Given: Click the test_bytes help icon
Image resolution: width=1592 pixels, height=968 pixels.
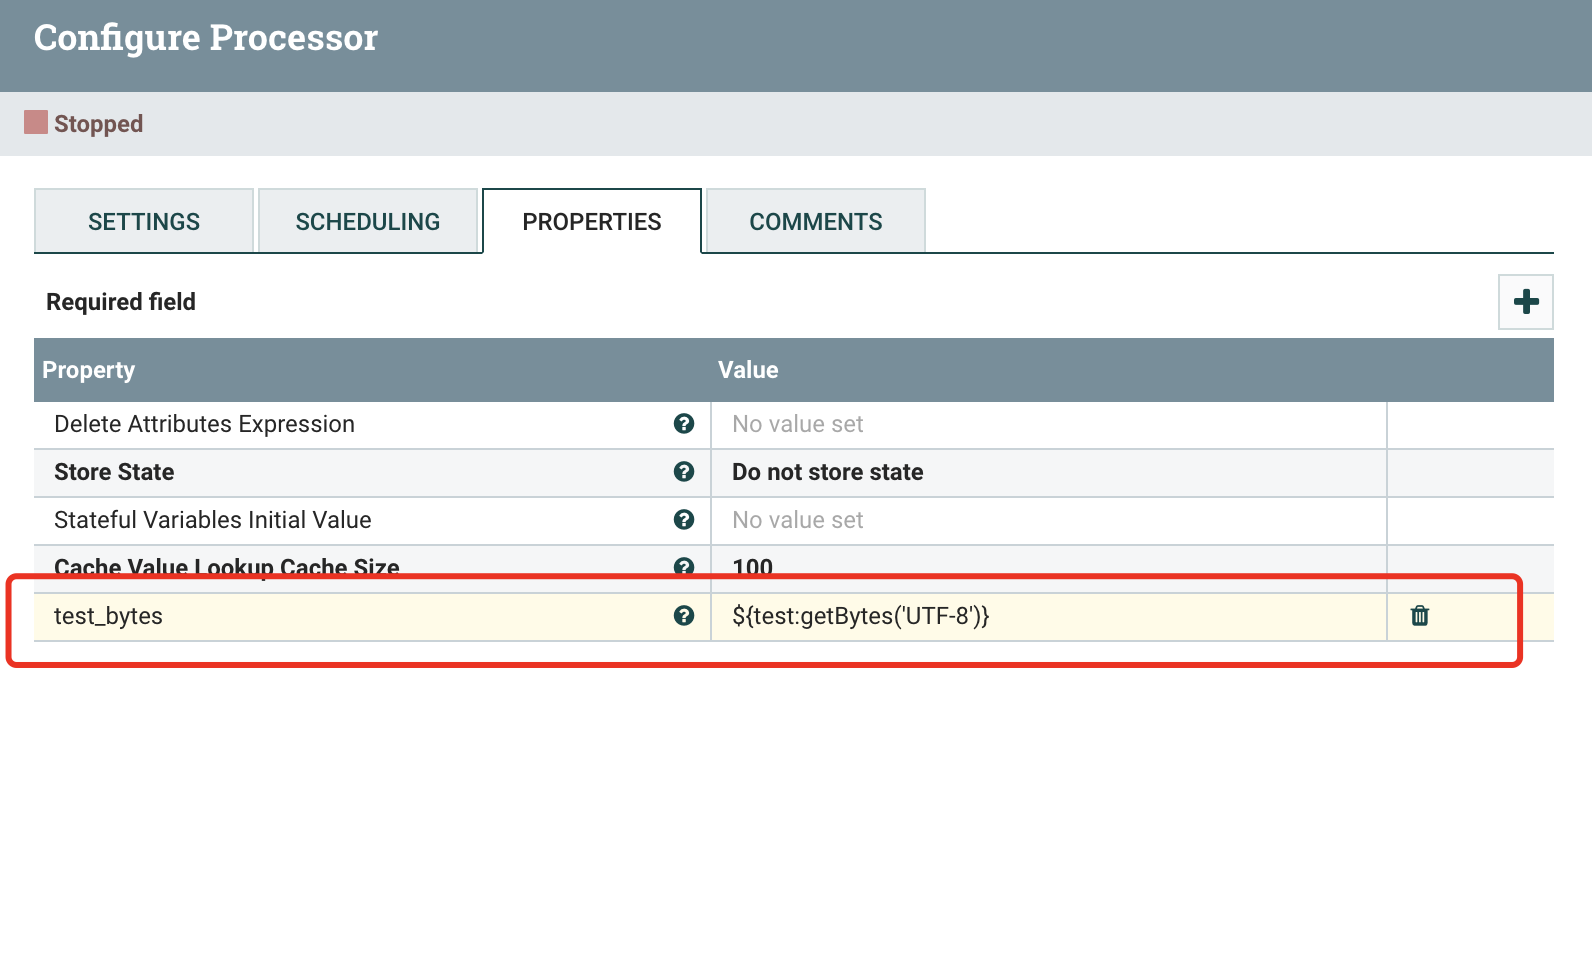Looking at the screenshot, I should (x=684, y=616).
